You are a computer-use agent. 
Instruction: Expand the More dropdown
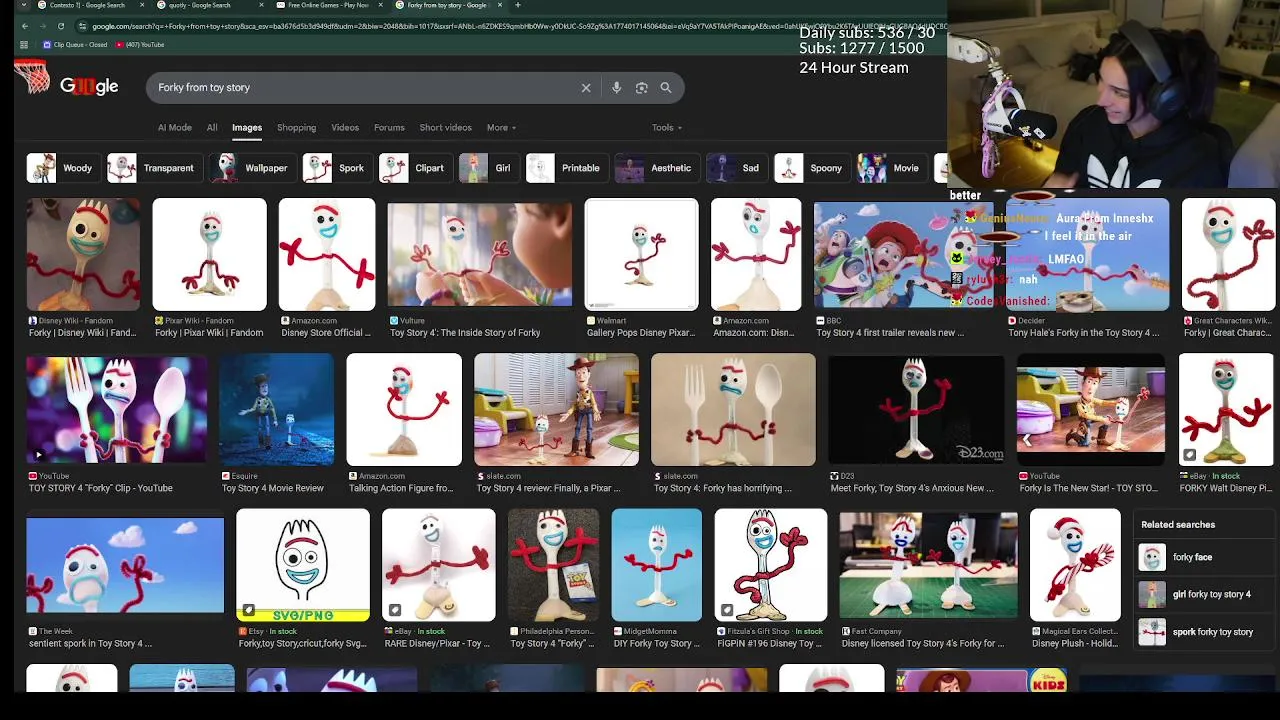[501, 128]
